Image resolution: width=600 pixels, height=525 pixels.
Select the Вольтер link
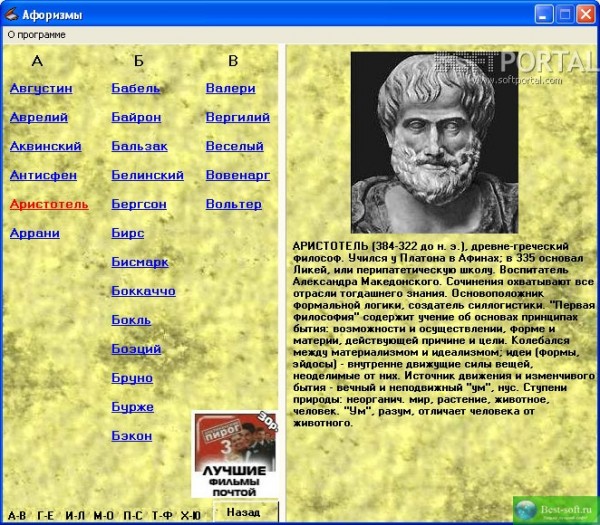coord(234,205)
